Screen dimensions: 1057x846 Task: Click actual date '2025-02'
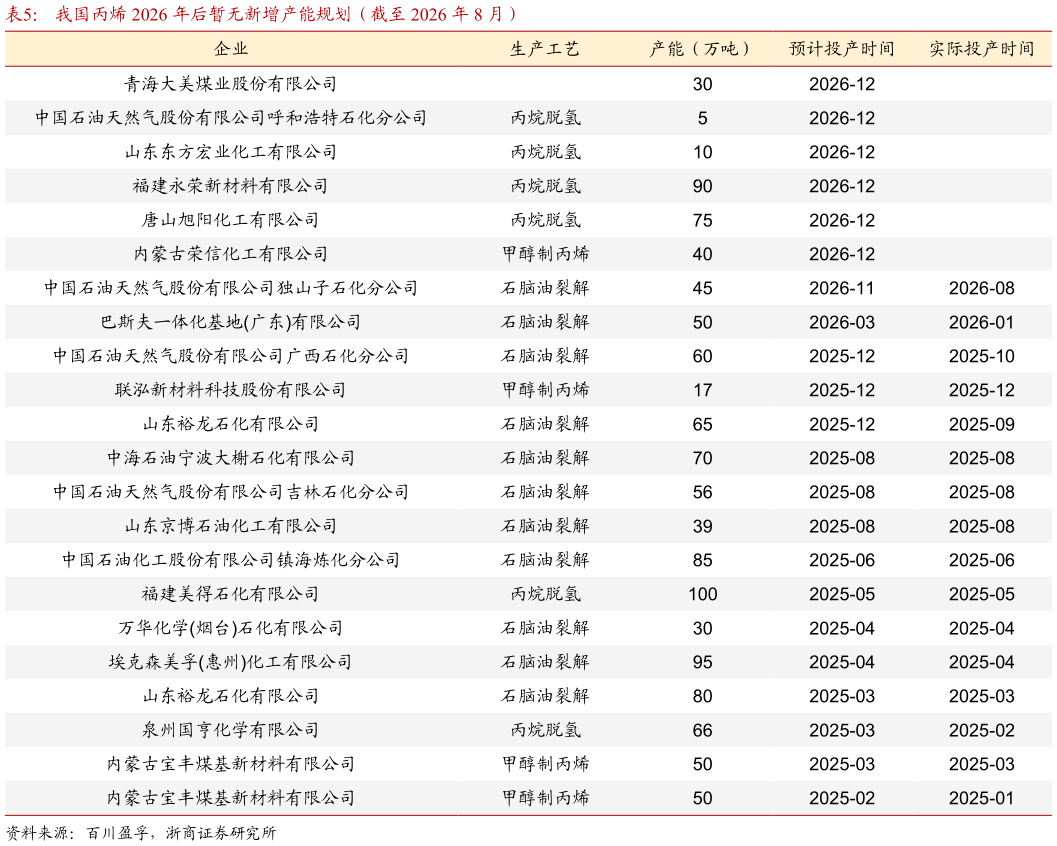[x=982, y=730]
